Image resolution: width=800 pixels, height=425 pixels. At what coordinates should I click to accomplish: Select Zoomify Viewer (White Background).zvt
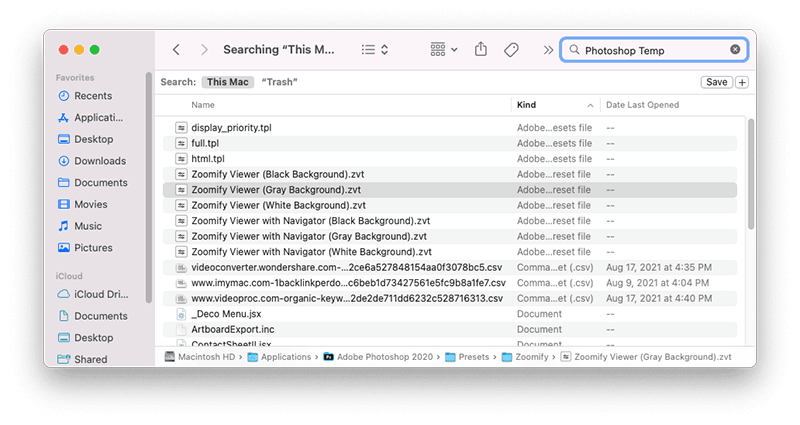point(450,205)
